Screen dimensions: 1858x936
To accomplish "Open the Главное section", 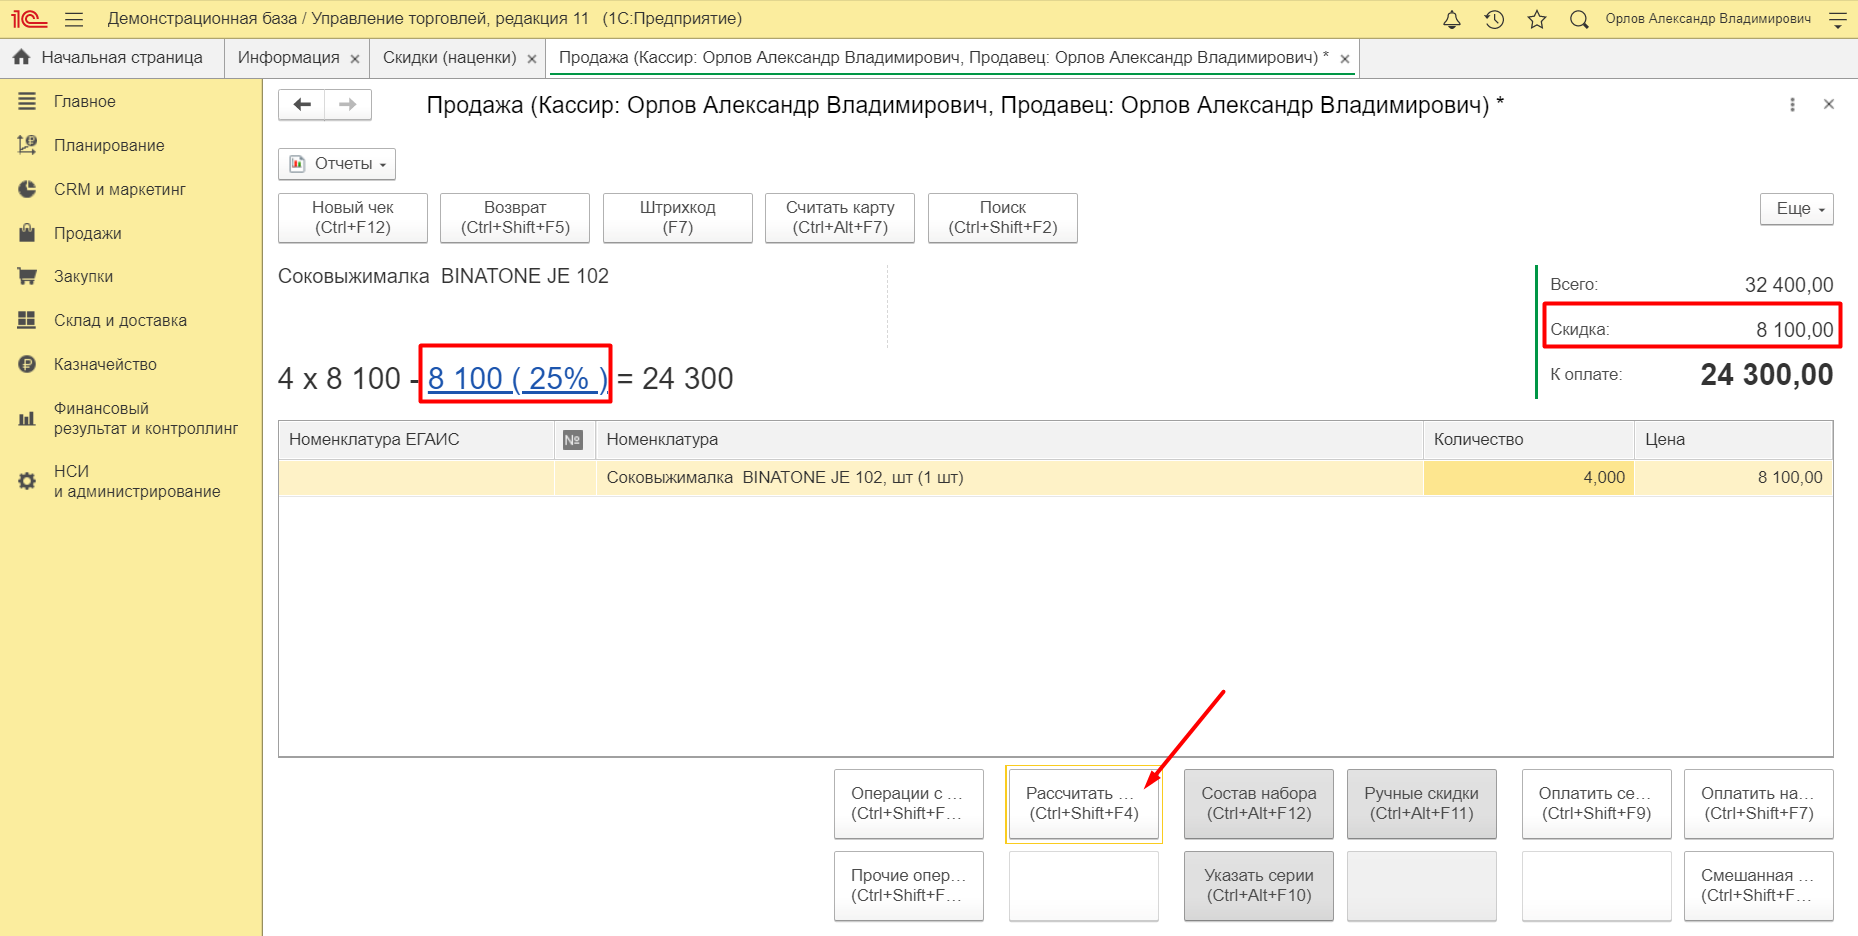I will click(85, 101).
